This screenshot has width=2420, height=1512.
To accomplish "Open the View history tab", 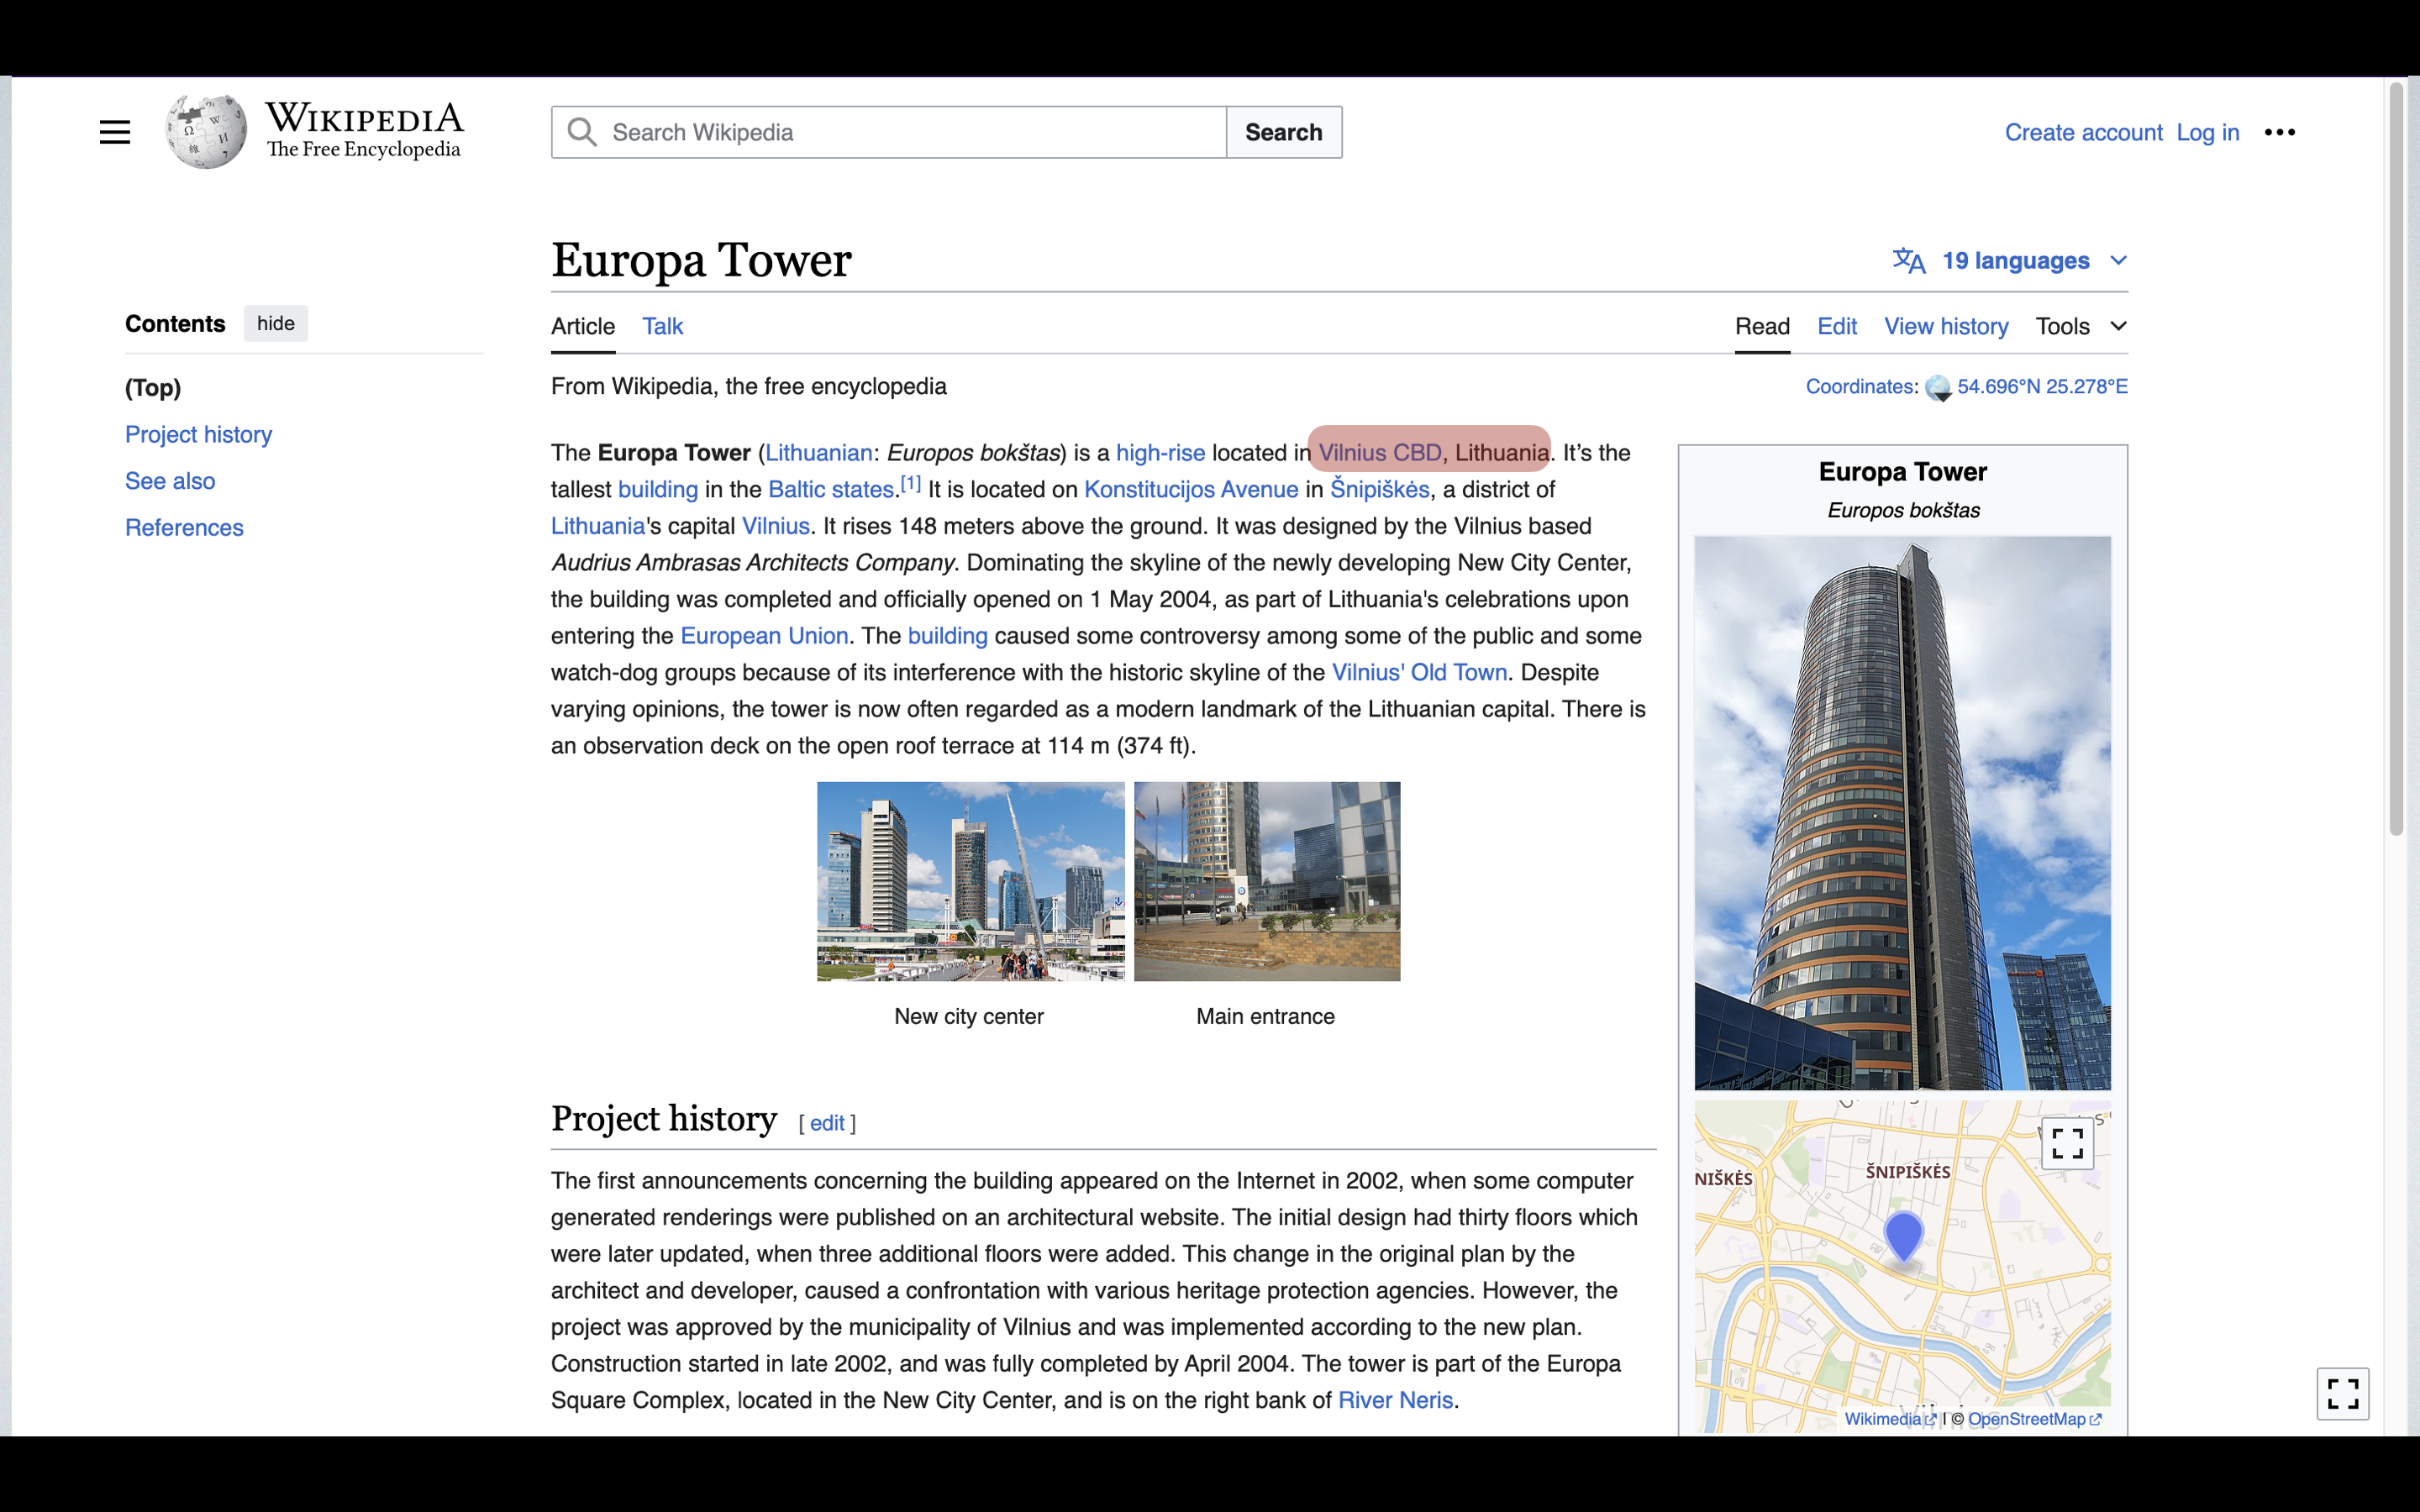I will pos(1945,326).
